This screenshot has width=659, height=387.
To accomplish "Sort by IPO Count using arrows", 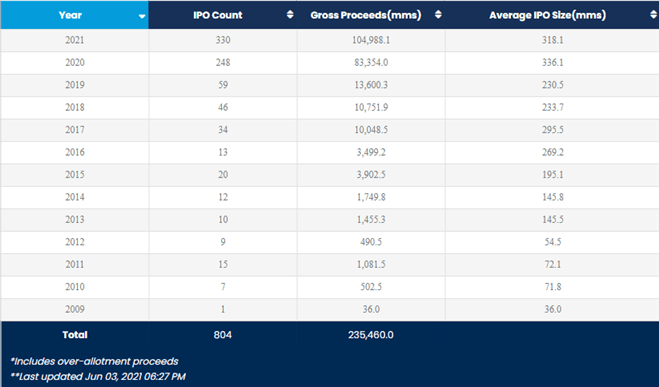I will pyautogui.click(x=290, y=15).
